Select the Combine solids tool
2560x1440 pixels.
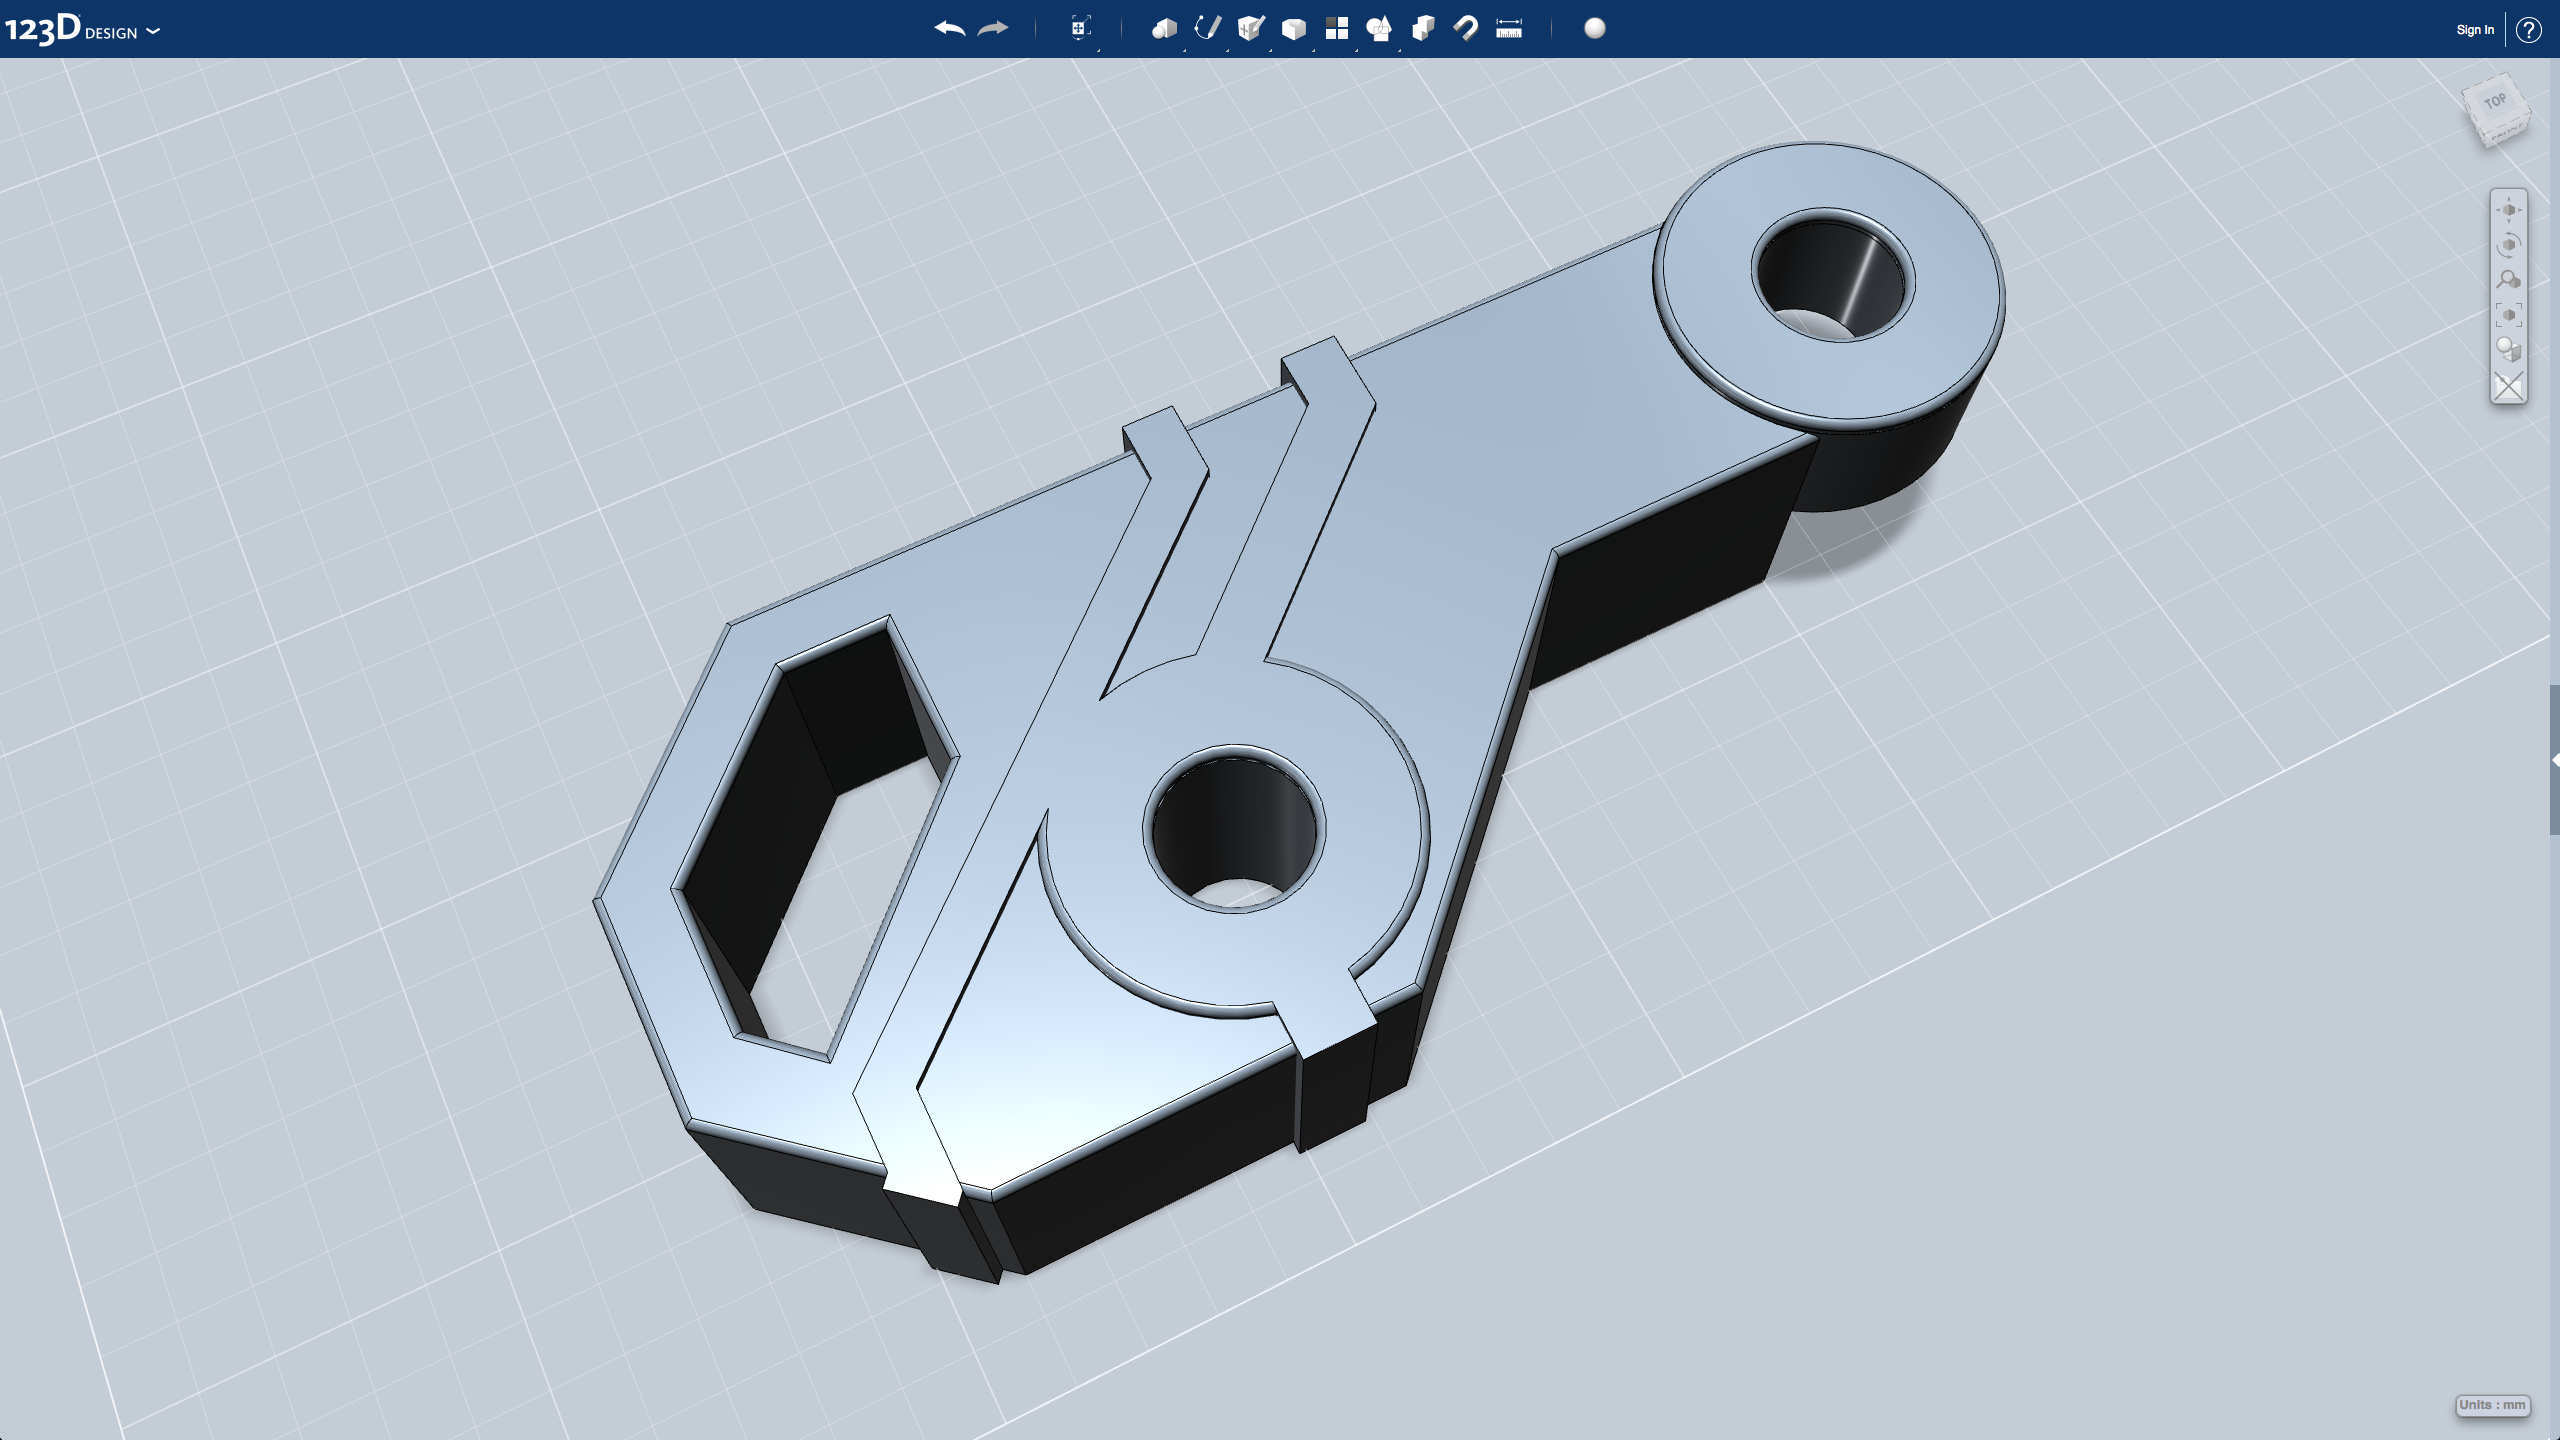pos(1422,29)
